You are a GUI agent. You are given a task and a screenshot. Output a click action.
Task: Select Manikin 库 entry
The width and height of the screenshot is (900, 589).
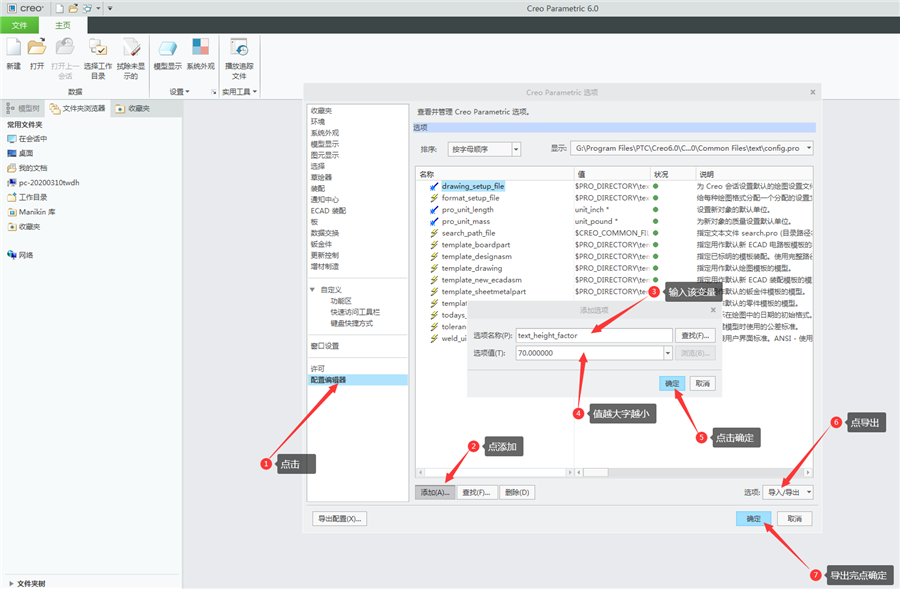click(31, 212)
